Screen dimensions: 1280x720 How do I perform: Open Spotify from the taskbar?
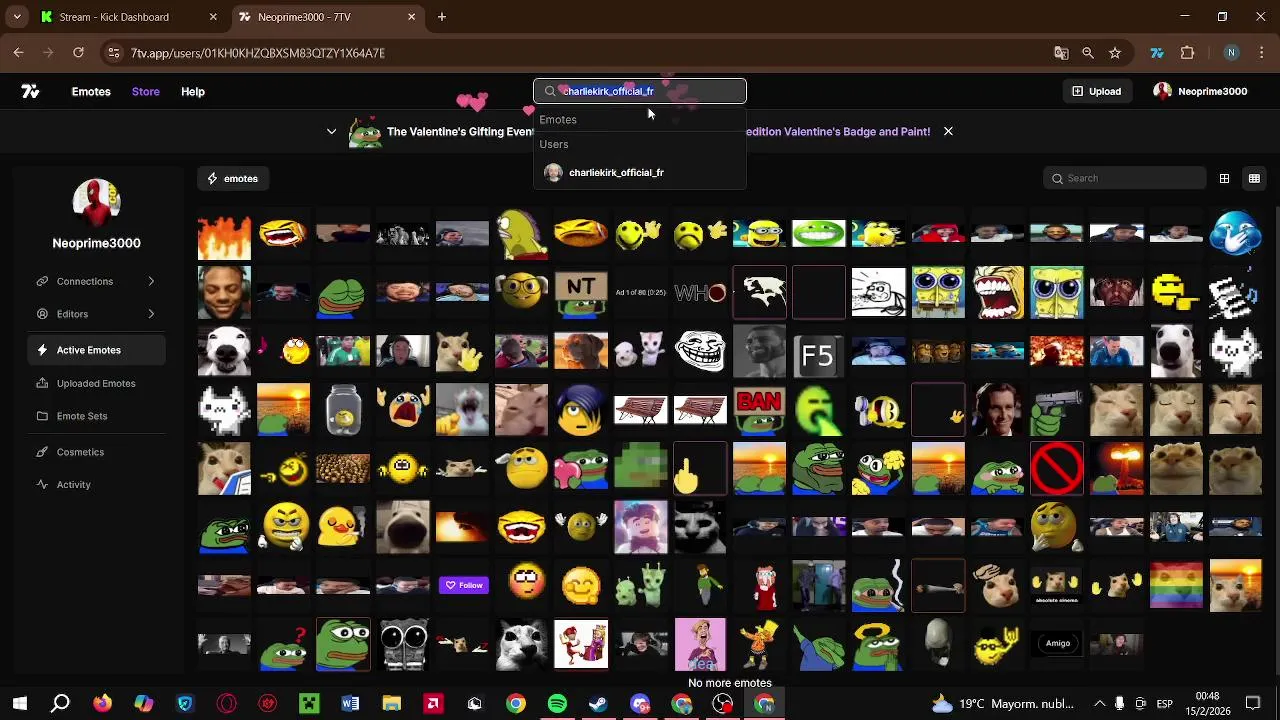click(557, 704)
